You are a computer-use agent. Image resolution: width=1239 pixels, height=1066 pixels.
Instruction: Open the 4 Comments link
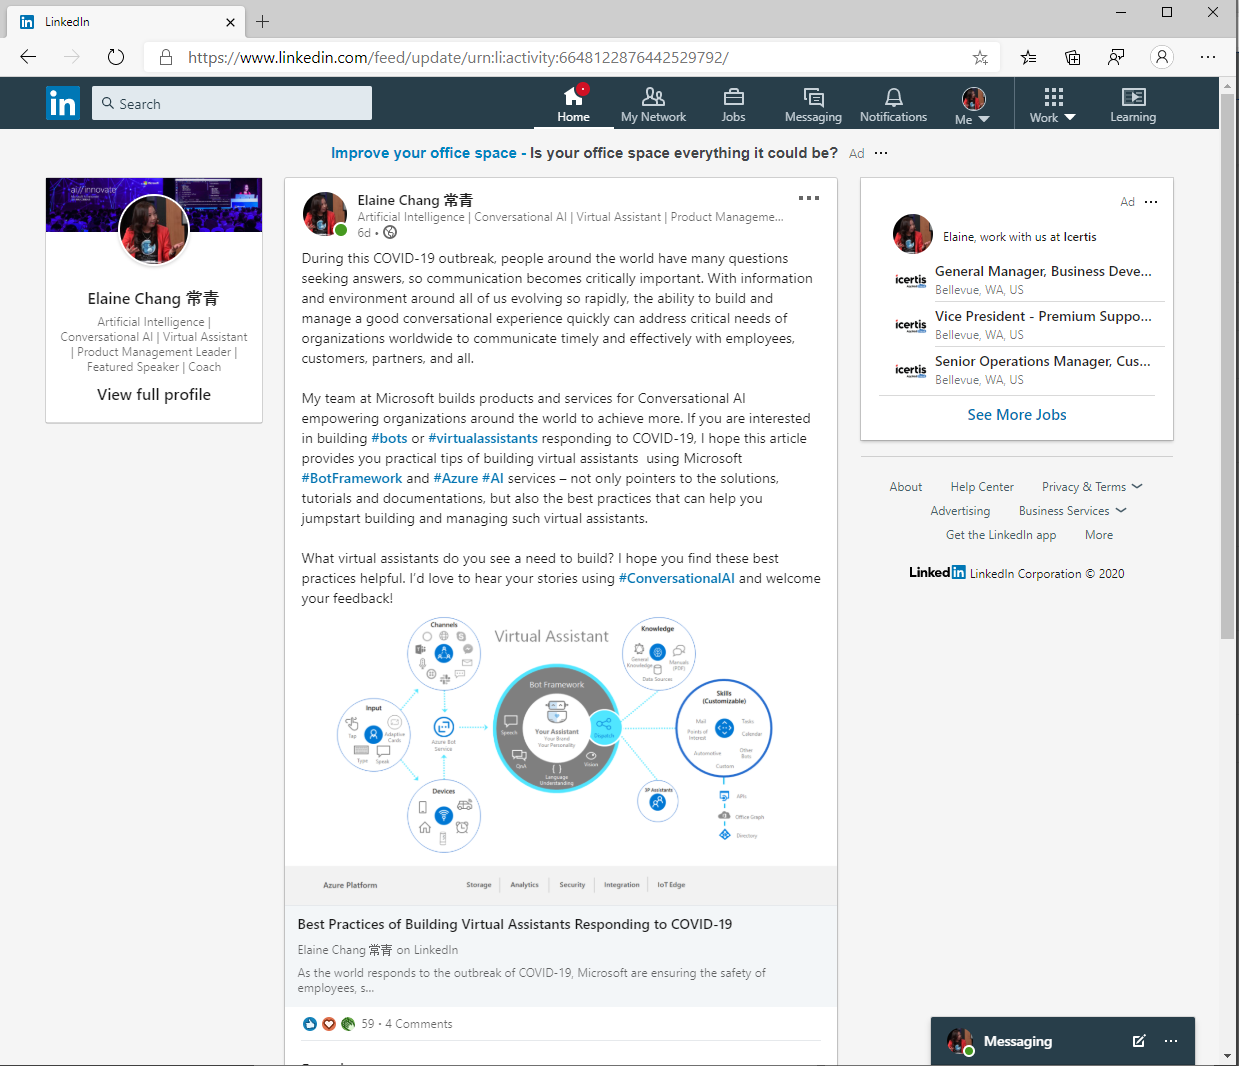pyautogui.click(x=419, y=1024)
